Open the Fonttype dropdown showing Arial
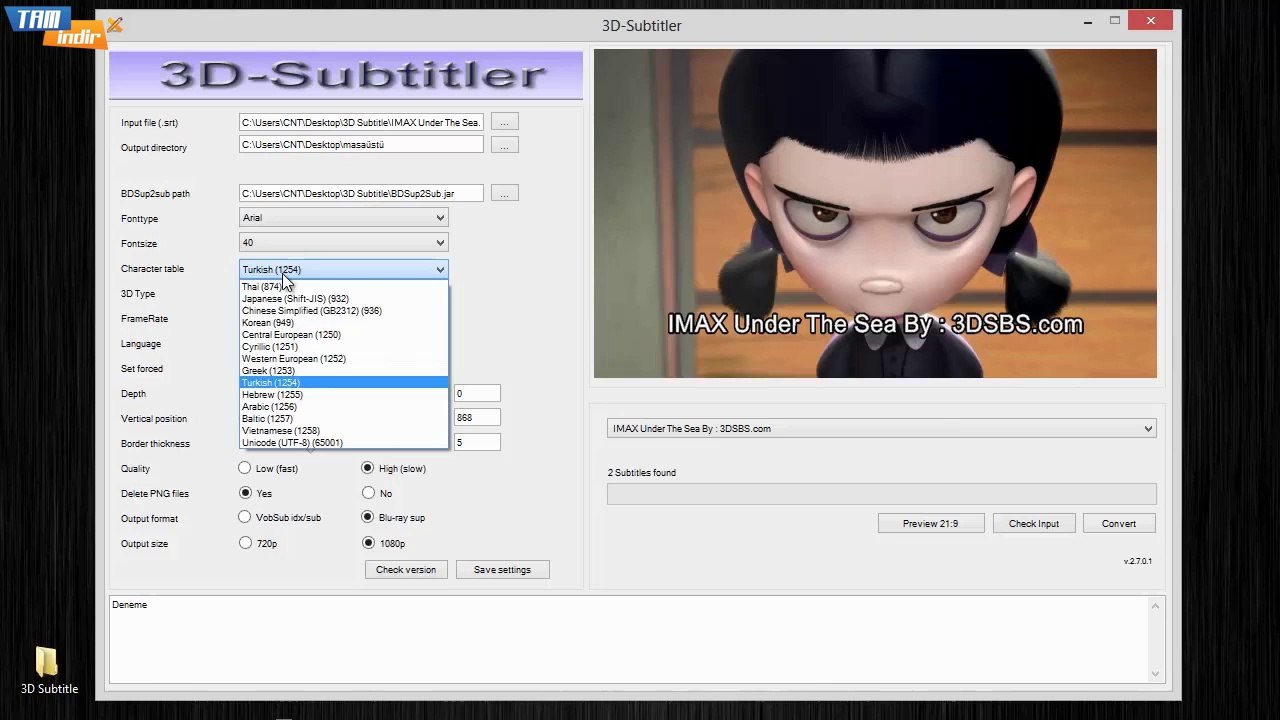The width and height of the screenshot is (1280, 720). coord(343,218)
